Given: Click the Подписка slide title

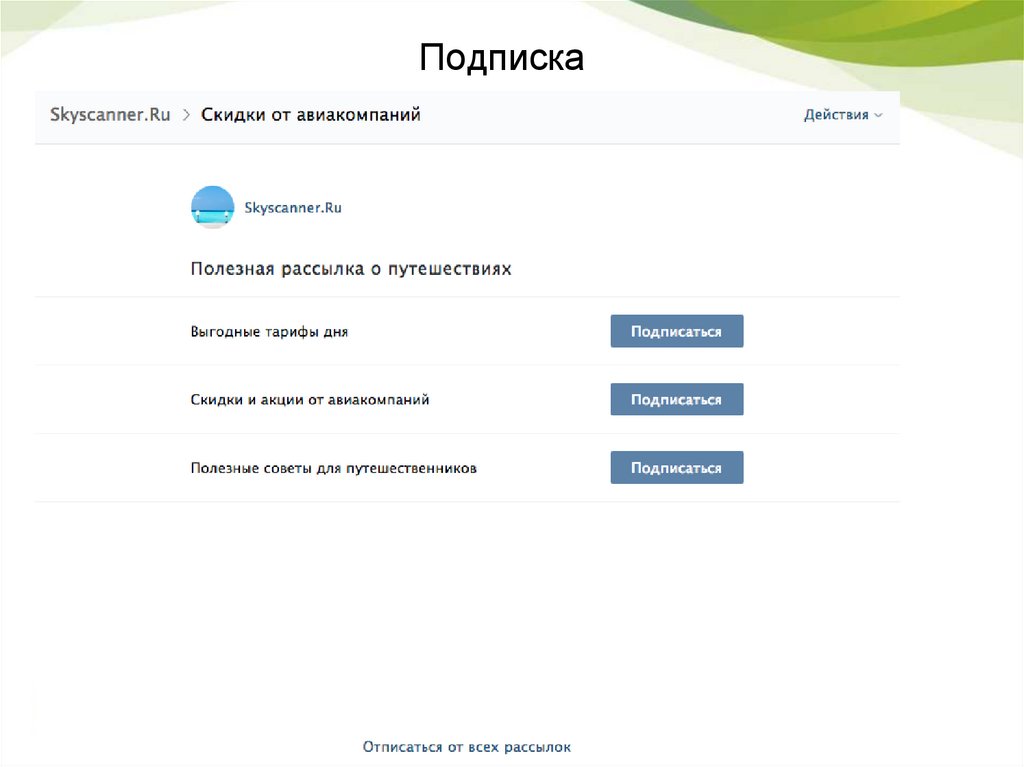Looking at the screenshot, I should tap(502, 58).
